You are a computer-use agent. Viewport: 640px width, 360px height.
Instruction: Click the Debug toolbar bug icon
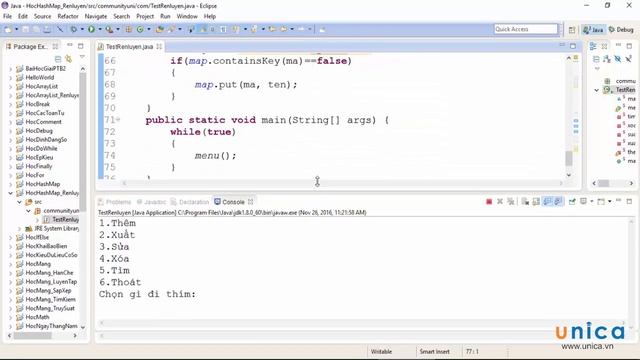coord(73,29)
